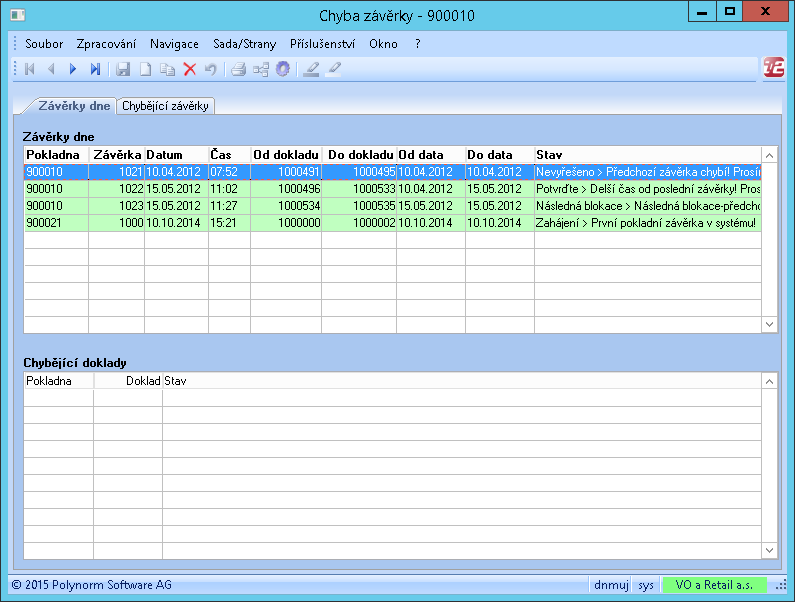Select the dark pen edit icon
Image resolution: width=795 pixels, height=602 pixels.
(x=311, y=69)
